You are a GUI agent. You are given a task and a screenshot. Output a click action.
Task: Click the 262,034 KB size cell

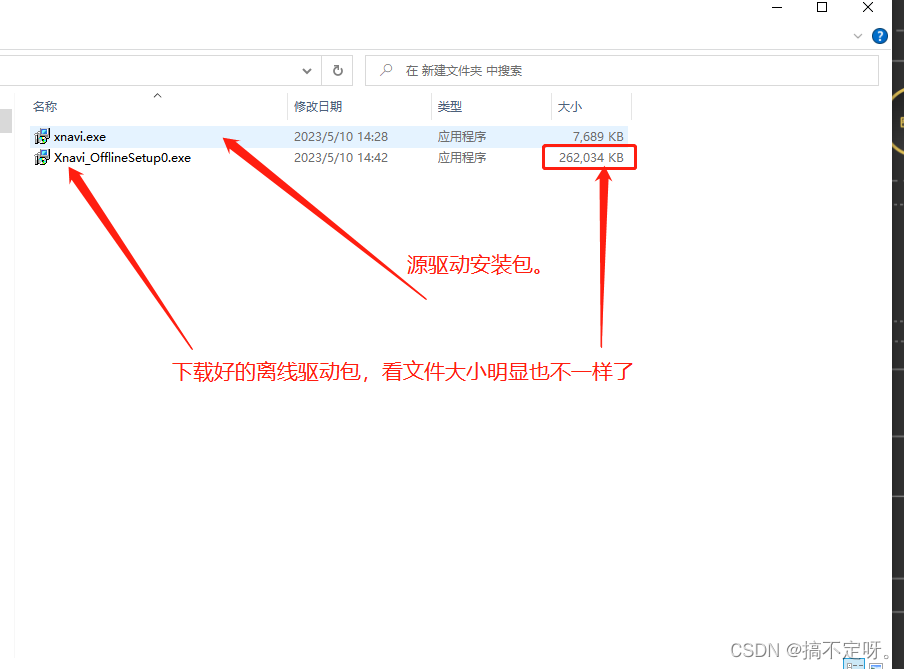pos(591,157)
